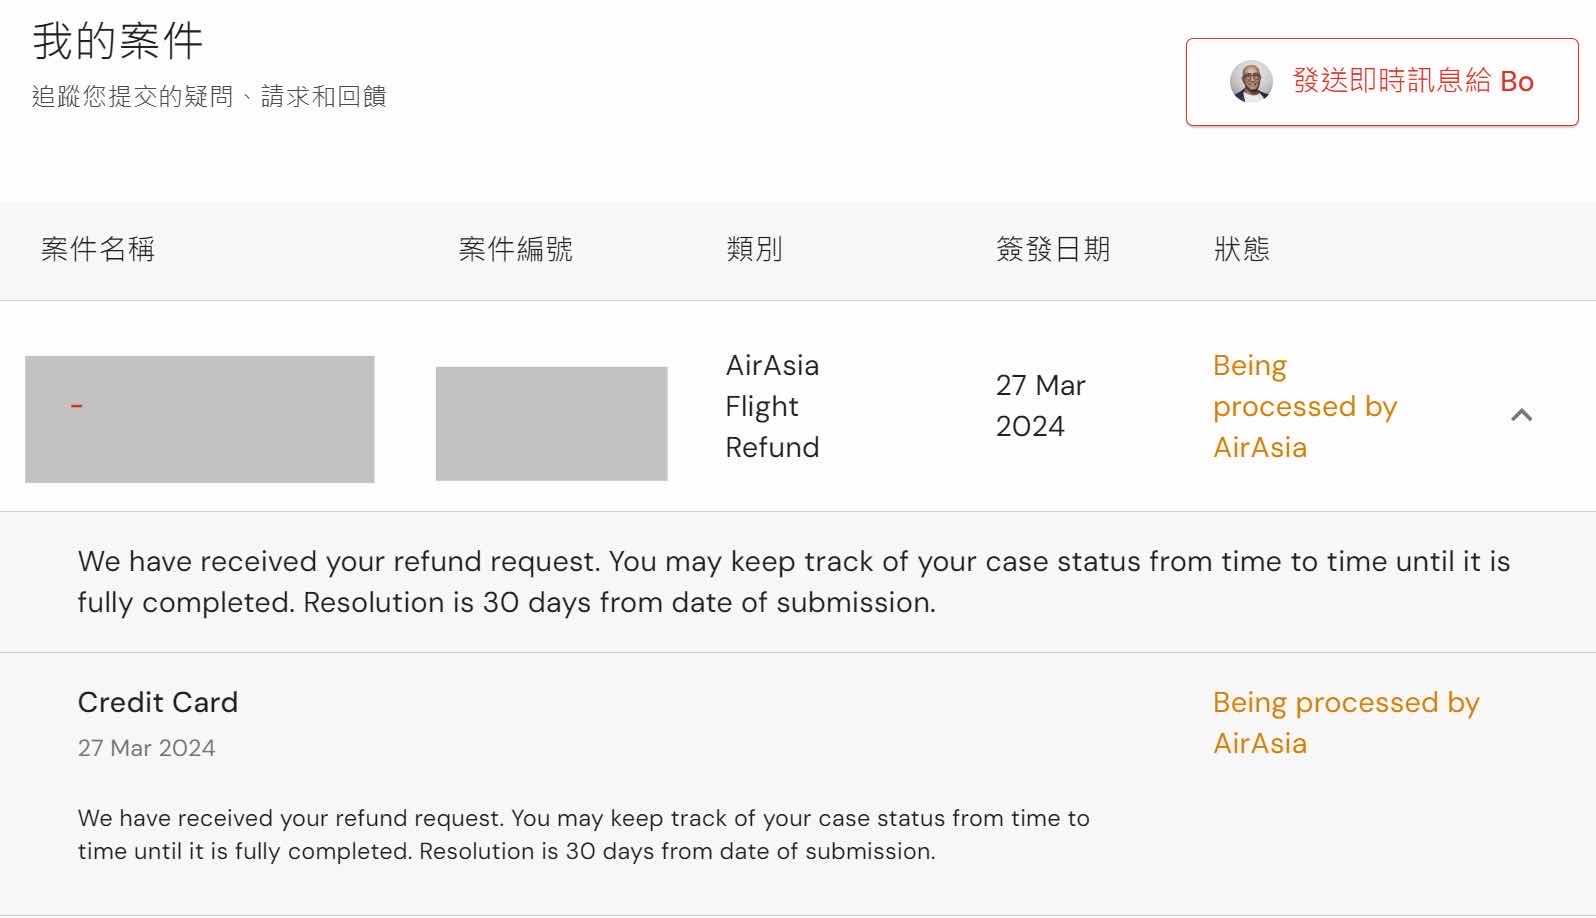Click the 追蹤您提交的疑問 subtitle text
1596x918 pixels.
[x=209, y=96]
